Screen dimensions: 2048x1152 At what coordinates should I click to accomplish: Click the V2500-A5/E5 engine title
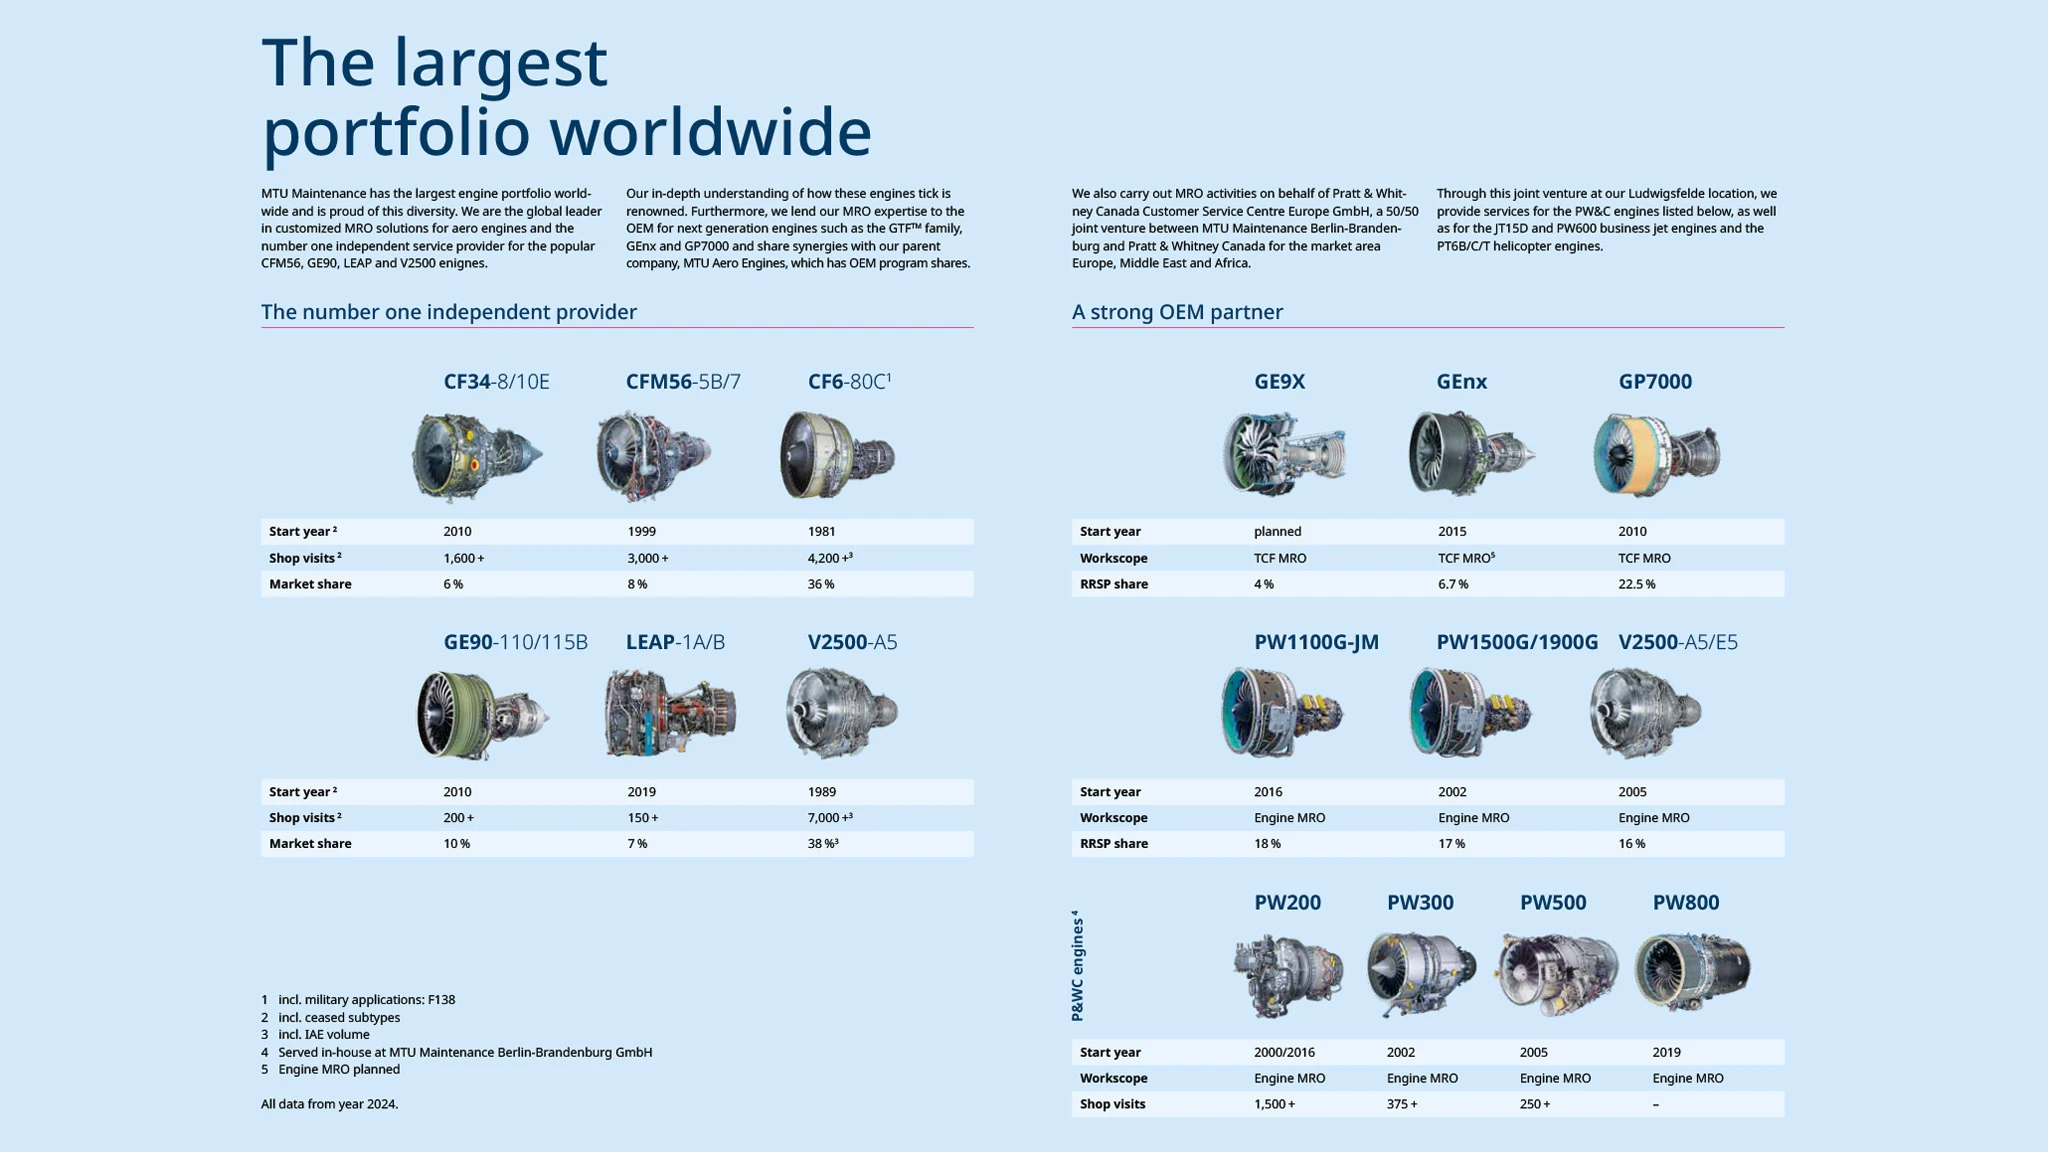(1677, 642)
